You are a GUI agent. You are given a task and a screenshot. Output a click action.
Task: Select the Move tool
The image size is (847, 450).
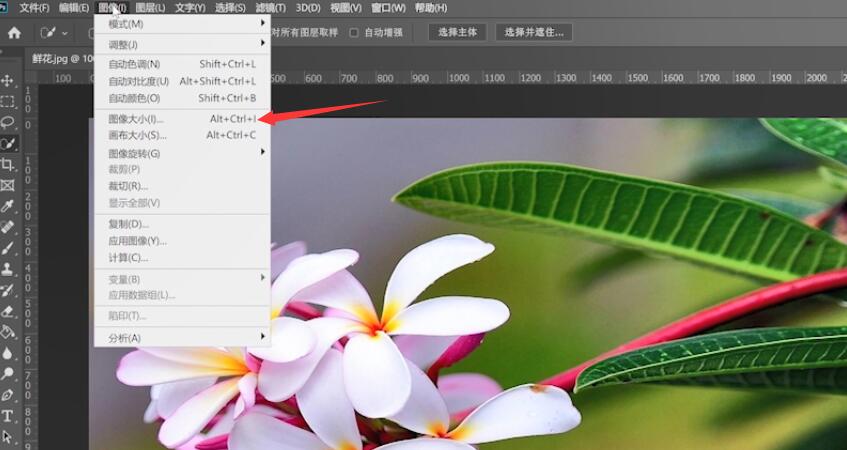click(x=7, y=81)
